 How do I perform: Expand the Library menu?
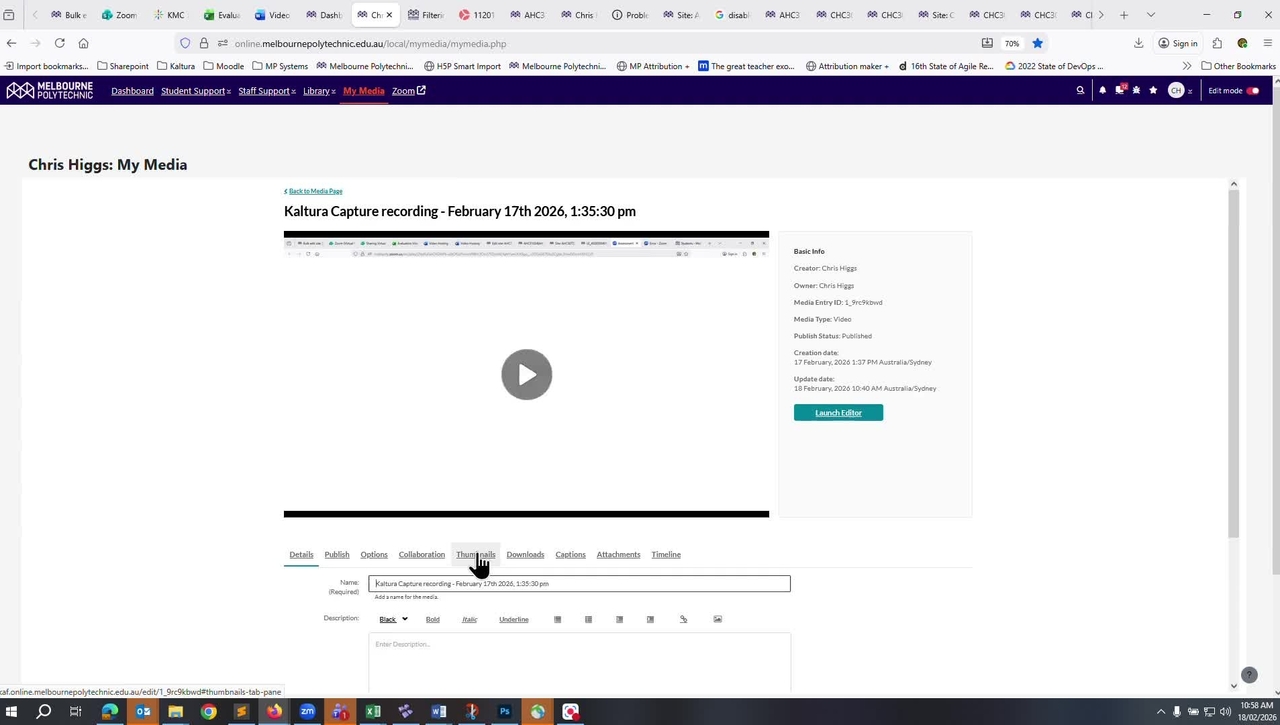pyautogui.click(x=319, y=91)
